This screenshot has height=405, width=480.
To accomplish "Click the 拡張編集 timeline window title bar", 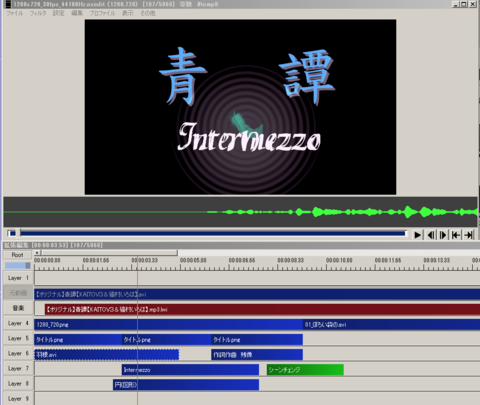I will pyautogui.click(x=240, y=245).
